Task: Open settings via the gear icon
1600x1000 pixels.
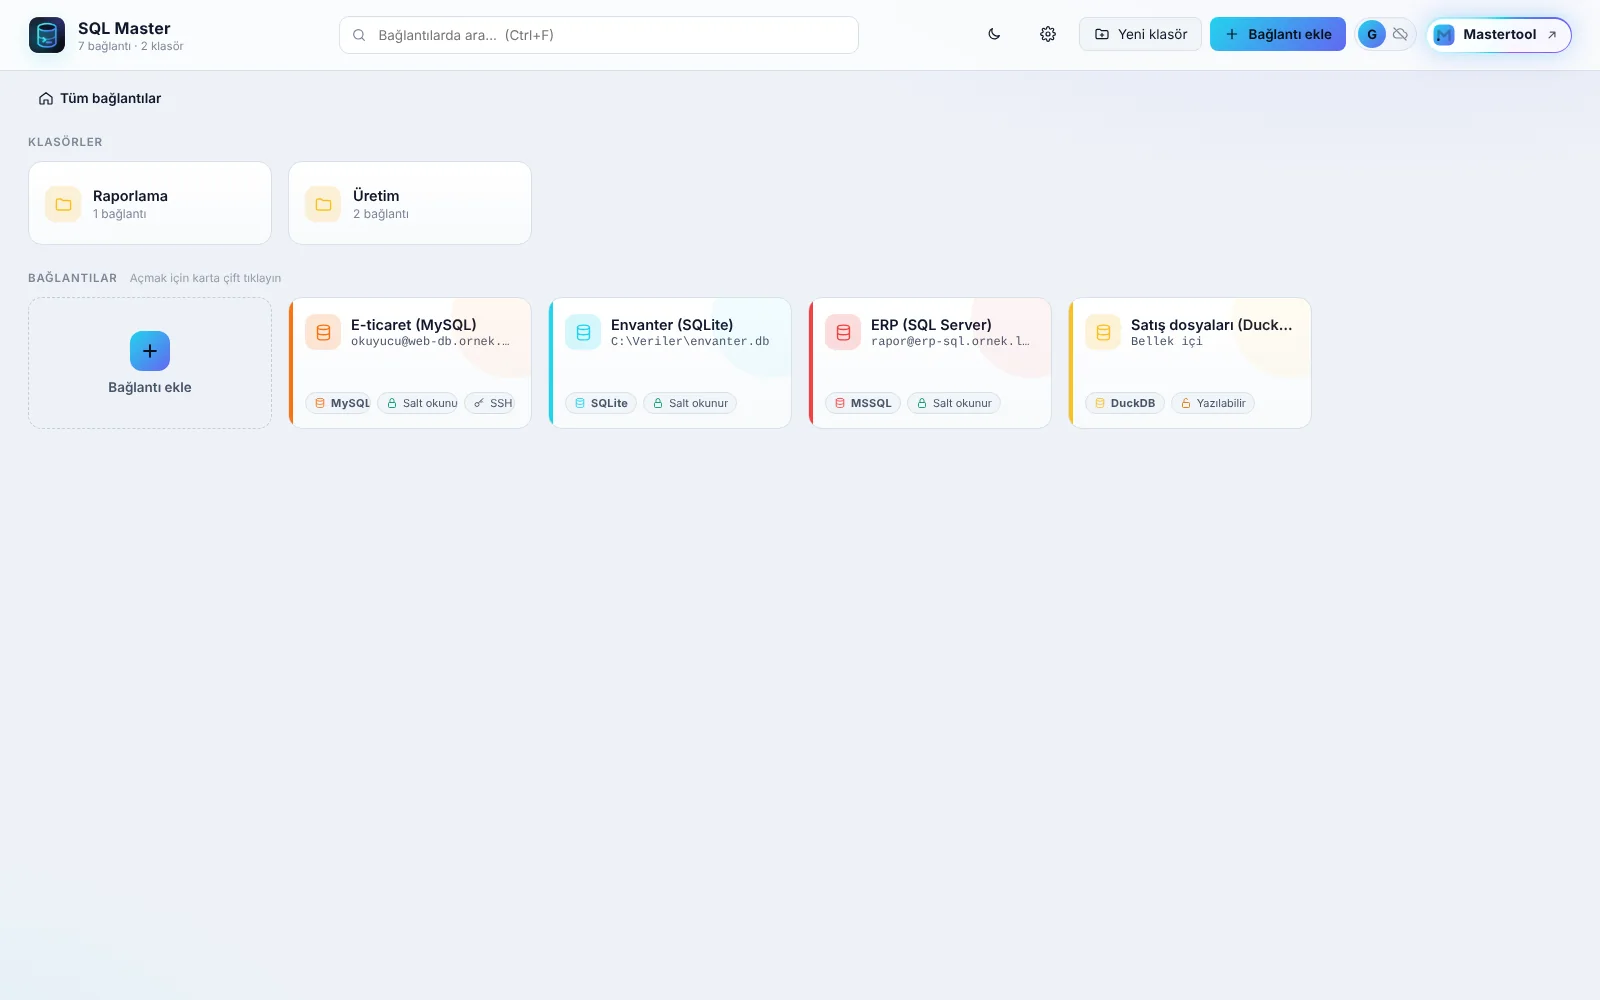Action: pos(1048,34)
